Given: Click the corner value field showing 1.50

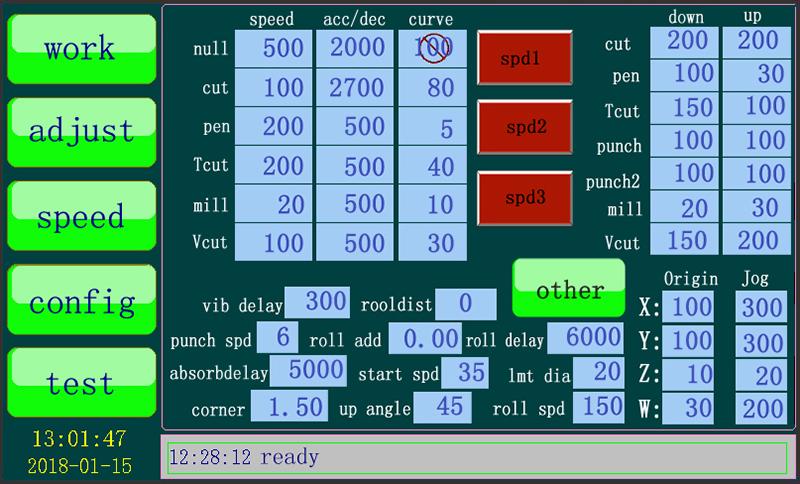Looking at the screenshot, I should pos(289,406).
